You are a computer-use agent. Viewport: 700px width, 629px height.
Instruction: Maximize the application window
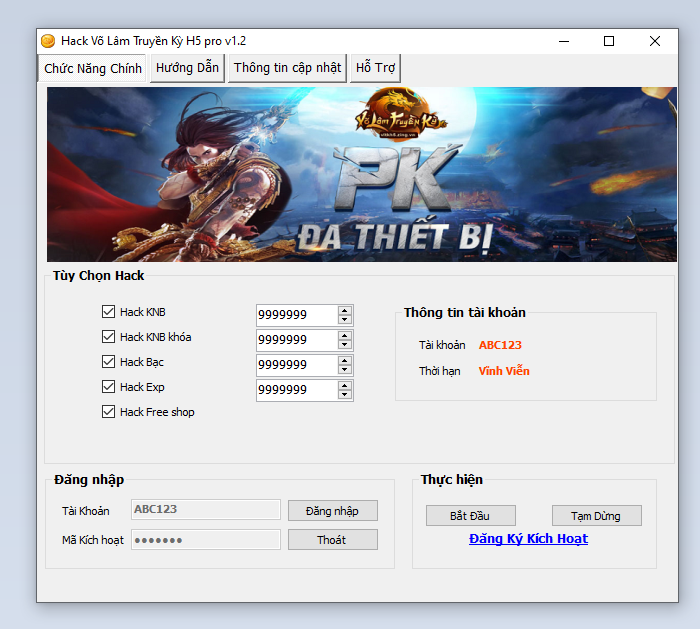pos(609,41)
